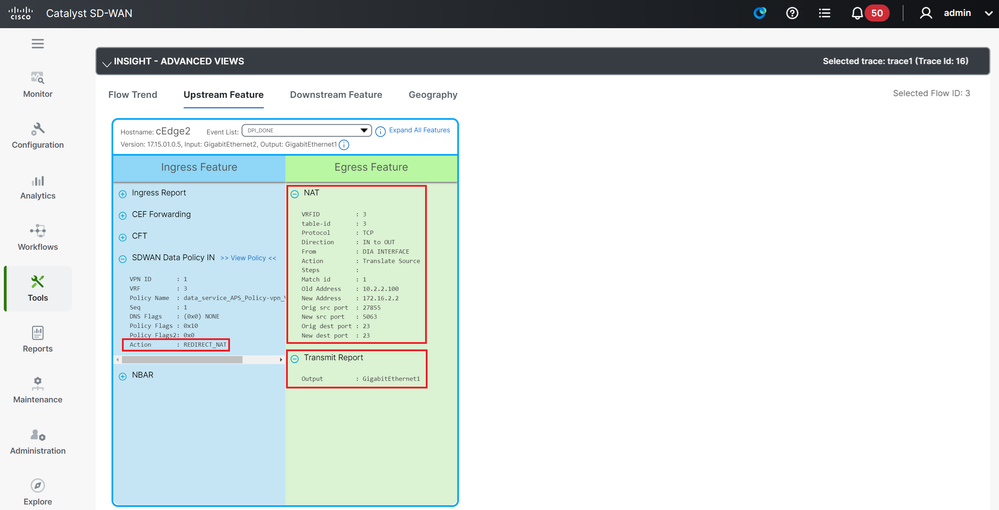The width and height of the screenshot is (999, 510).
Task: Open the Explore sidebar item
Action: 38,493
